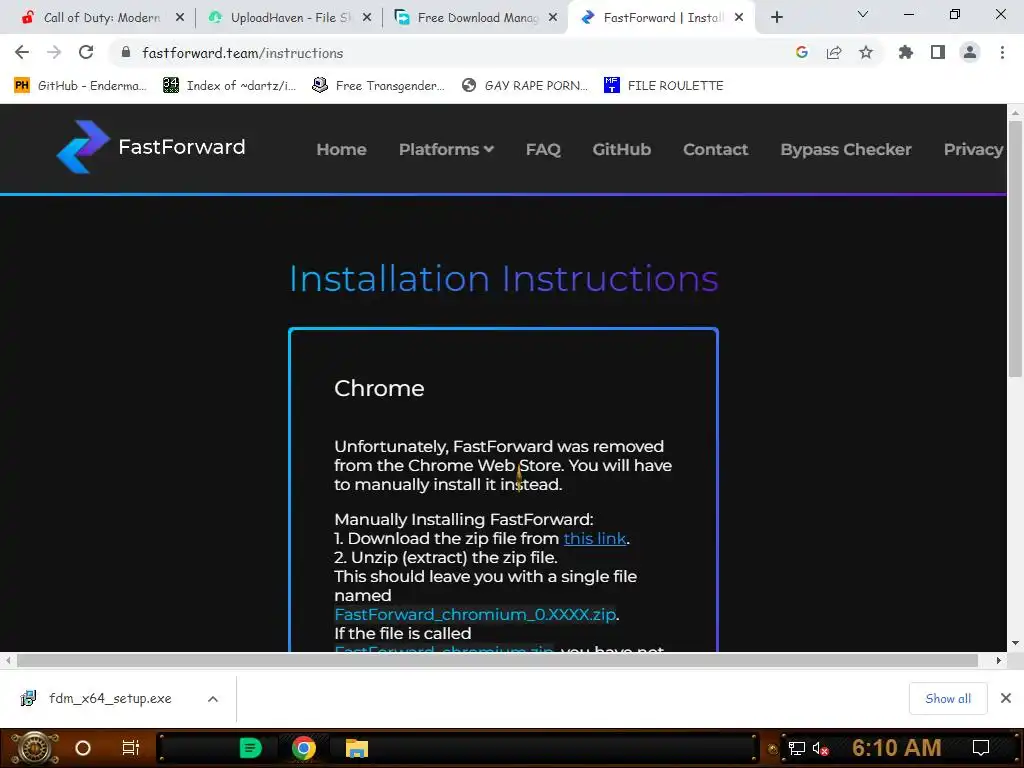The image size is (1024, 768).
Task: Click the vertical scrollbar thumb
Action: click(1015, 249)
